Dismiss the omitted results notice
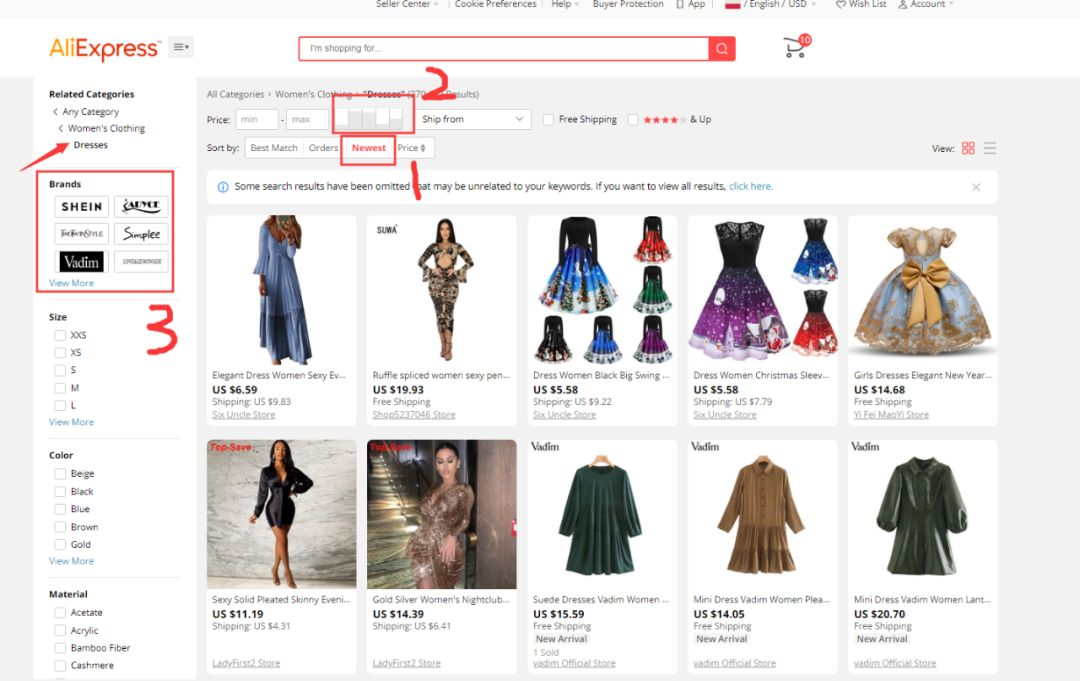The image size is (1080, 681). [976, 187]
